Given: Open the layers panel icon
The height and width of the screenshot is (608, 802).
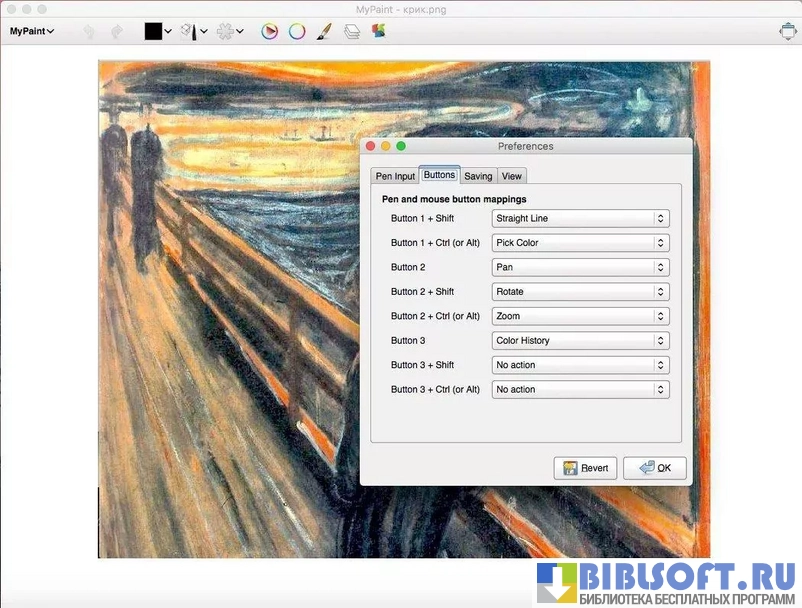Looking at the screenshot, I should click(x=351, y=31).
